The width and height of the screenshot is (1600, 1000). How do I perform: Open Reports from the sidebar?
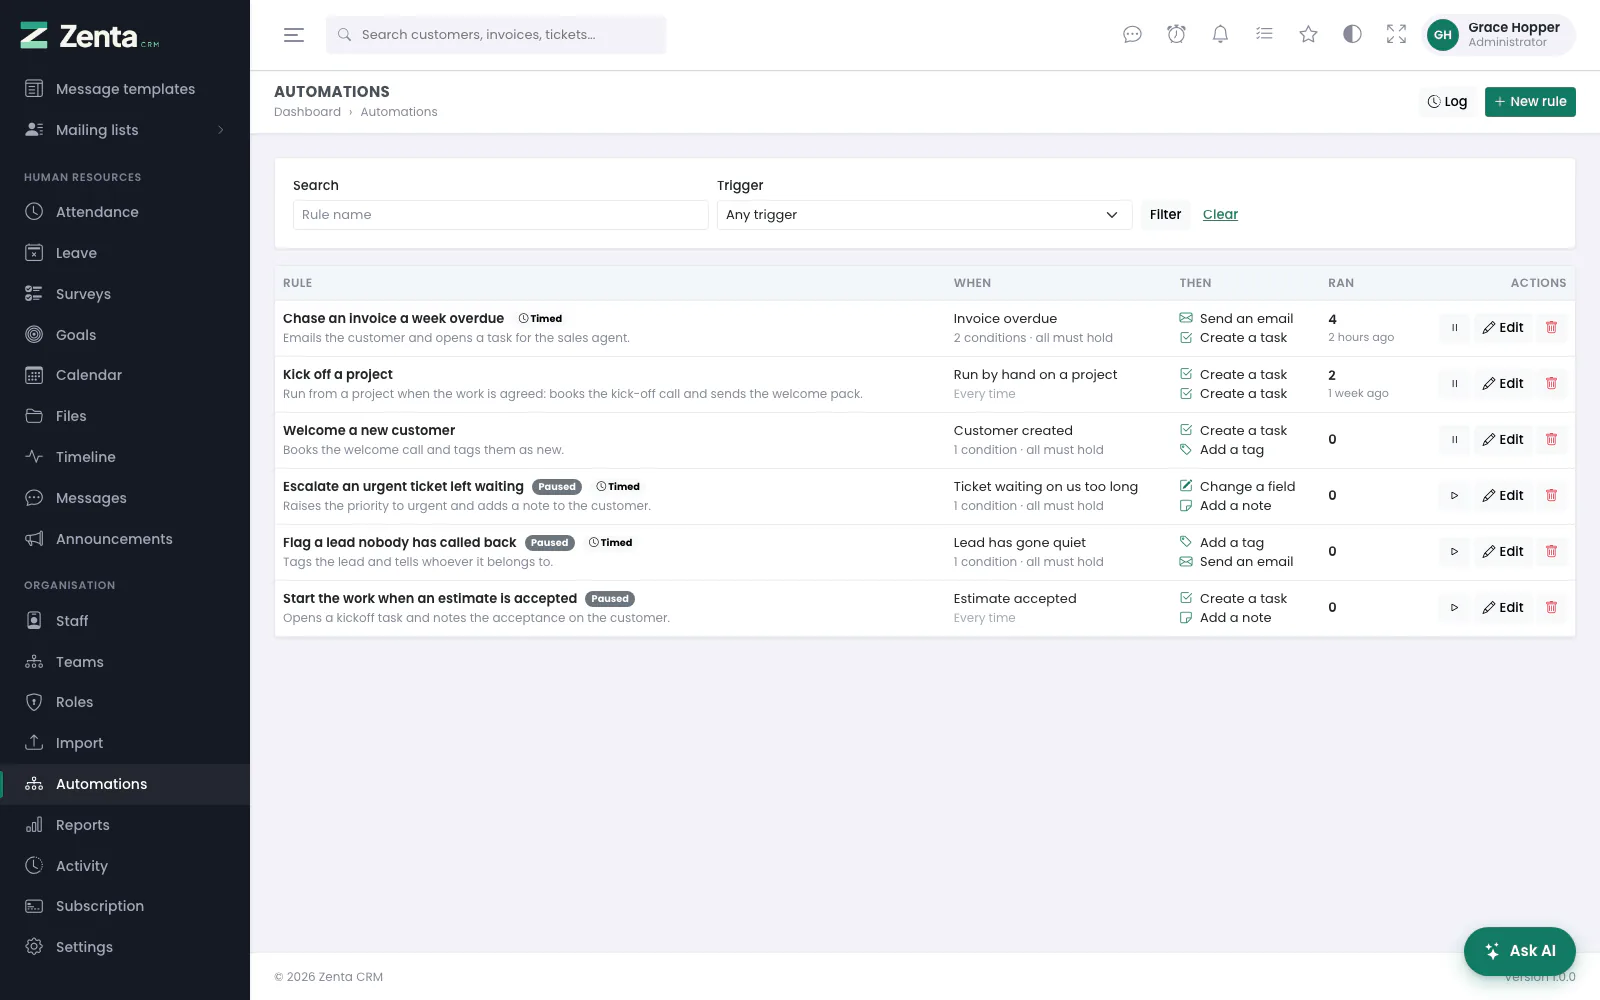(125, 825)
